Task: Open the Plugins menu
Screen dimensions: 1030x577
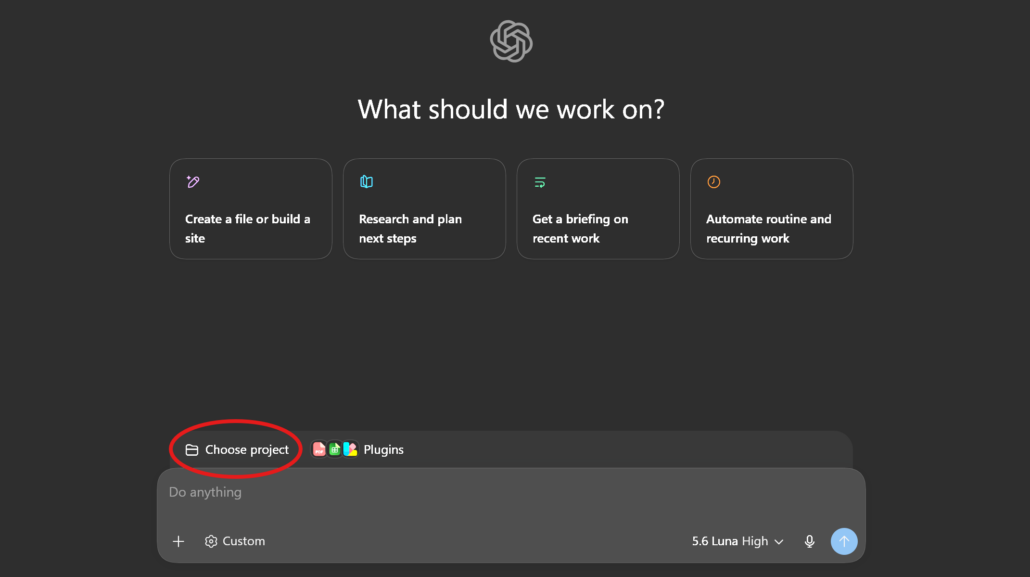Action: [x=358, y=450]
